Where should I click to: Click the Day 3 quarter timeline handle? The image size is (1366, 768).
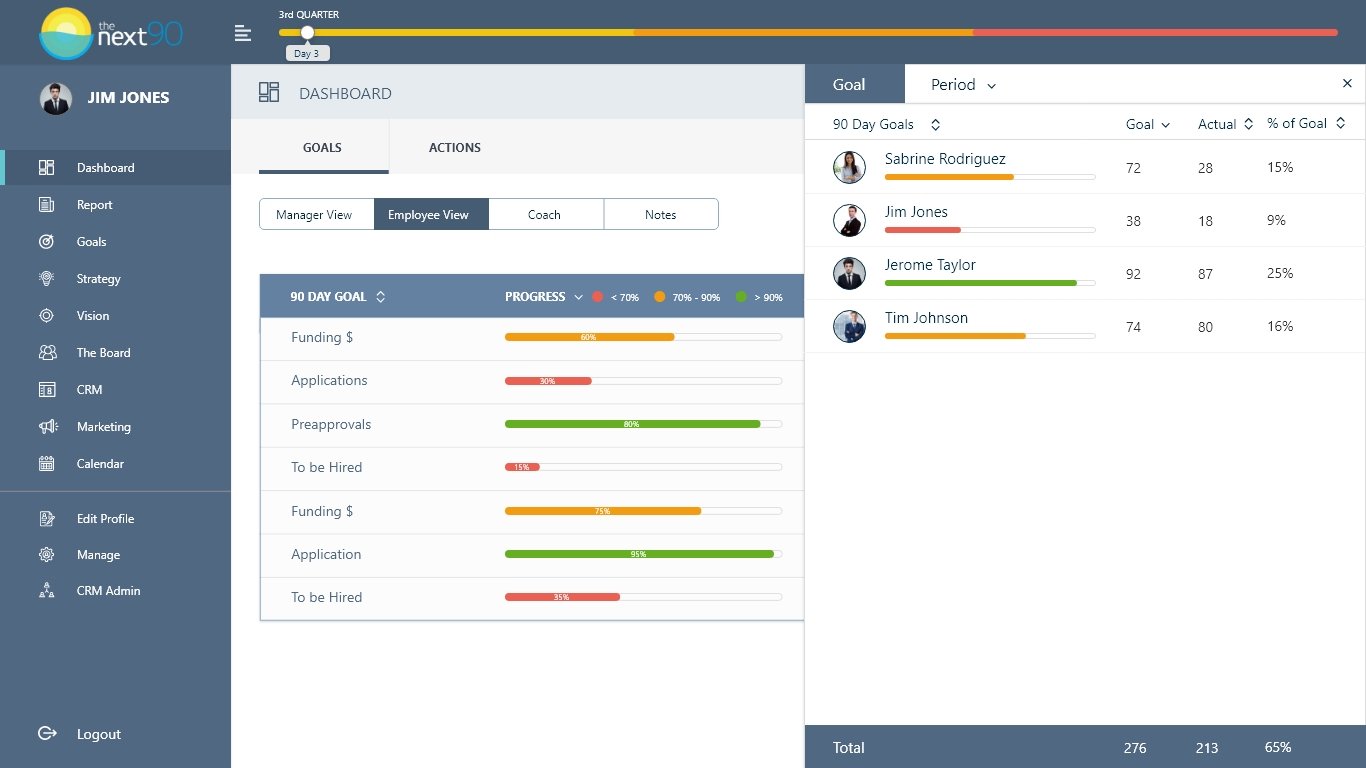[x=307, y=33]
